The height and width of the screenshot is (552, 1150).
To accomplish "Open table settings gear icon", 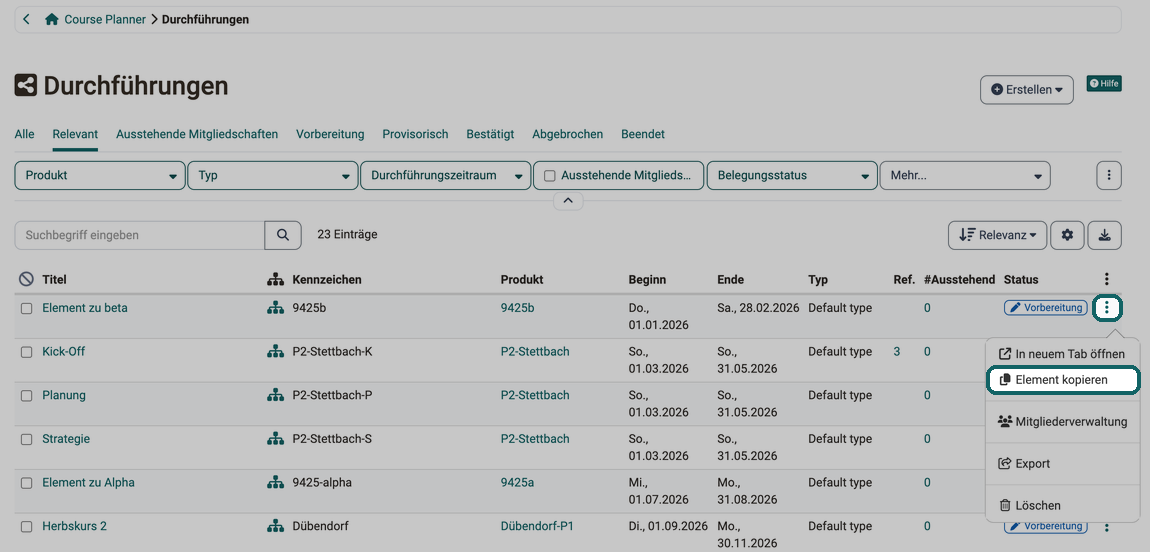I will (1067, 235).
